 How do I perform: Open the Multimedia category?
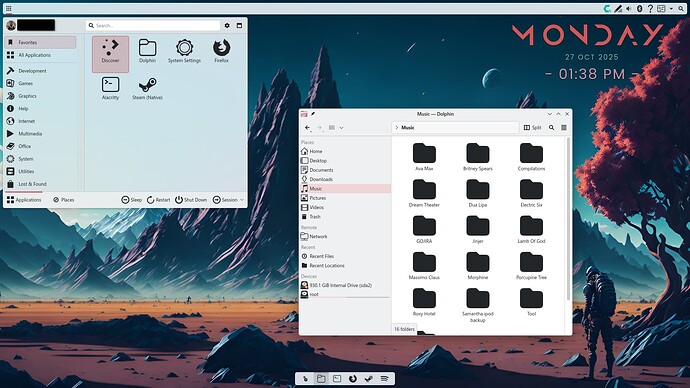coord(40,134)
